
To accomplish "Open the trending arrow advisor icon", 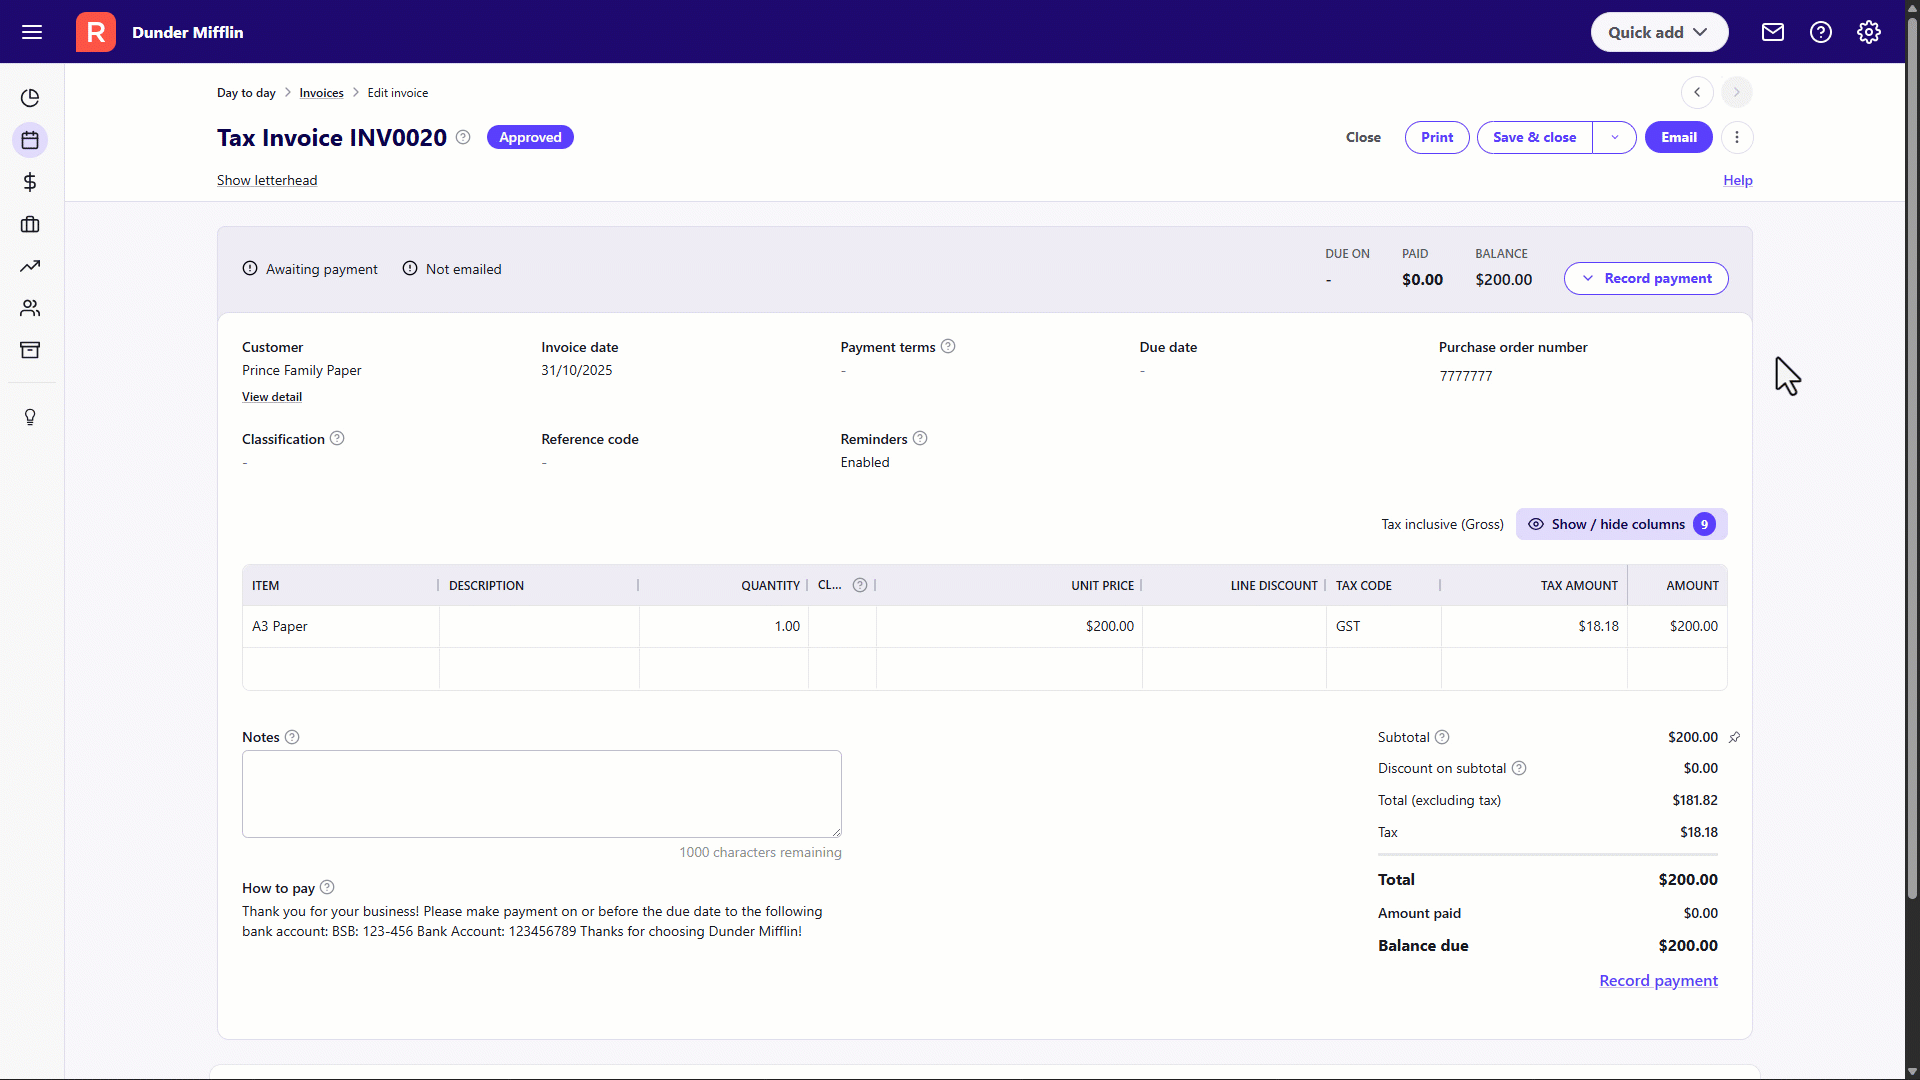I will click(x=30, y=266).
